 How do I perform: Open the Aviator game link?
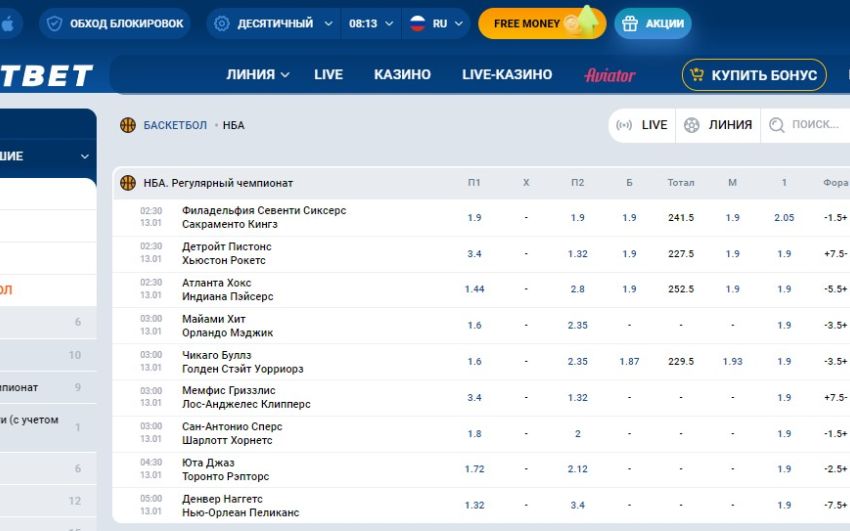610,75
